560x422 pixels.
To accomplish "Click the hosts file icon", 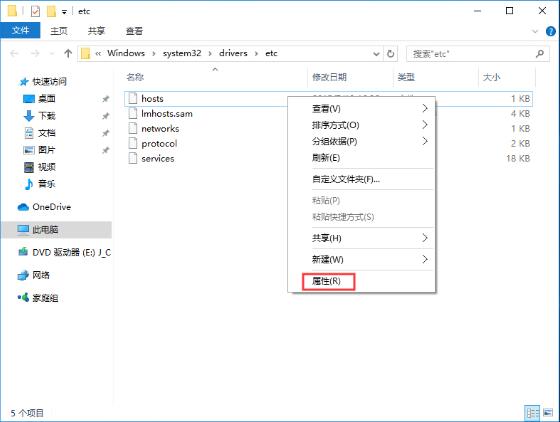I will (x=133, y=98).
